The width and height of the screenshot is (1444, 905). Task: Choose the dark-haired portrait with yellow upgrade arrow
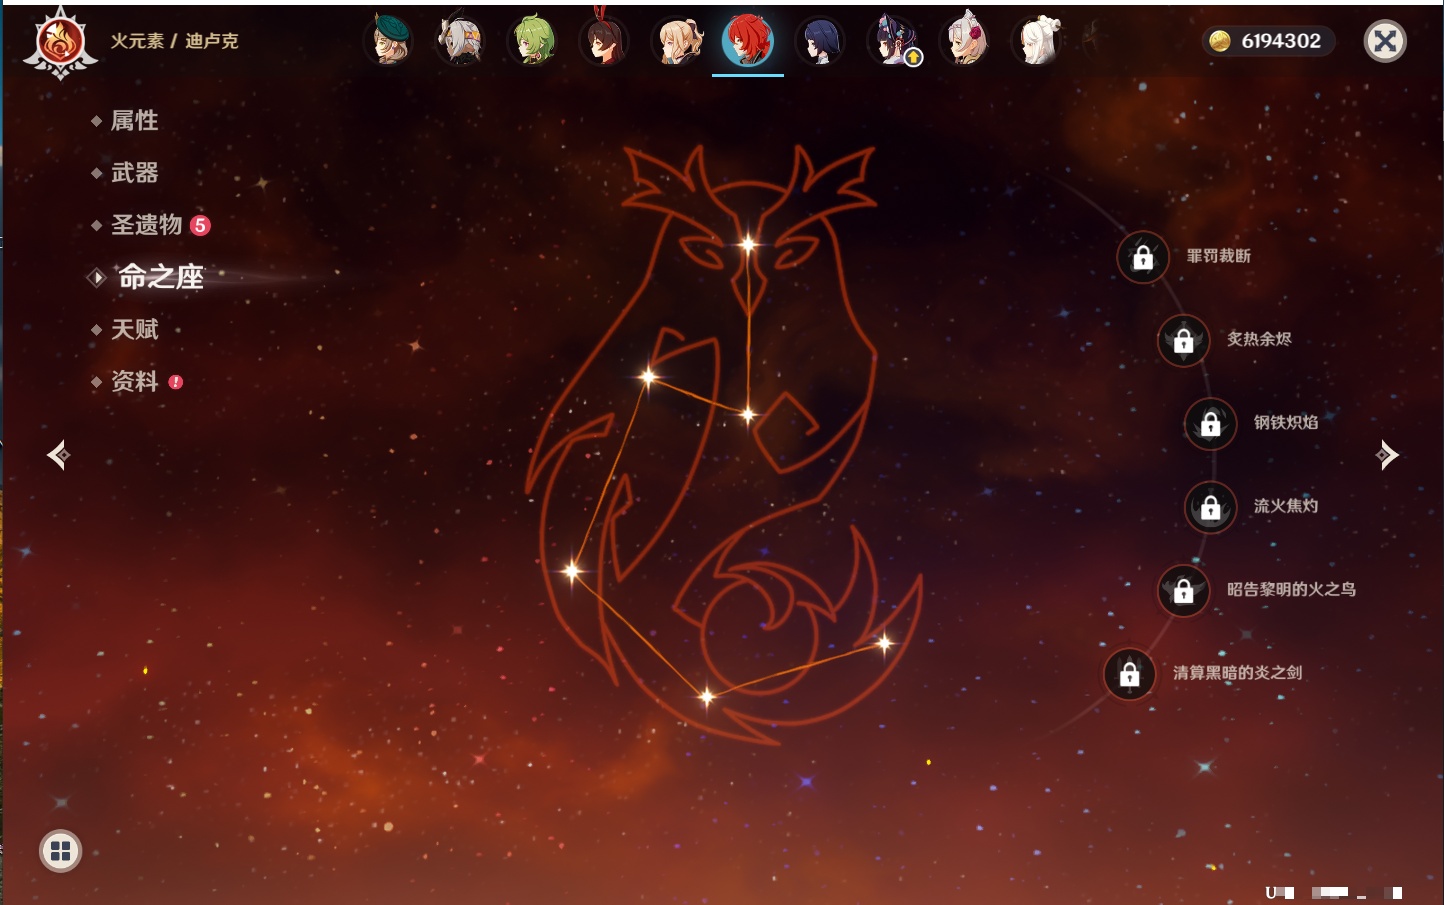coord(893,41)
